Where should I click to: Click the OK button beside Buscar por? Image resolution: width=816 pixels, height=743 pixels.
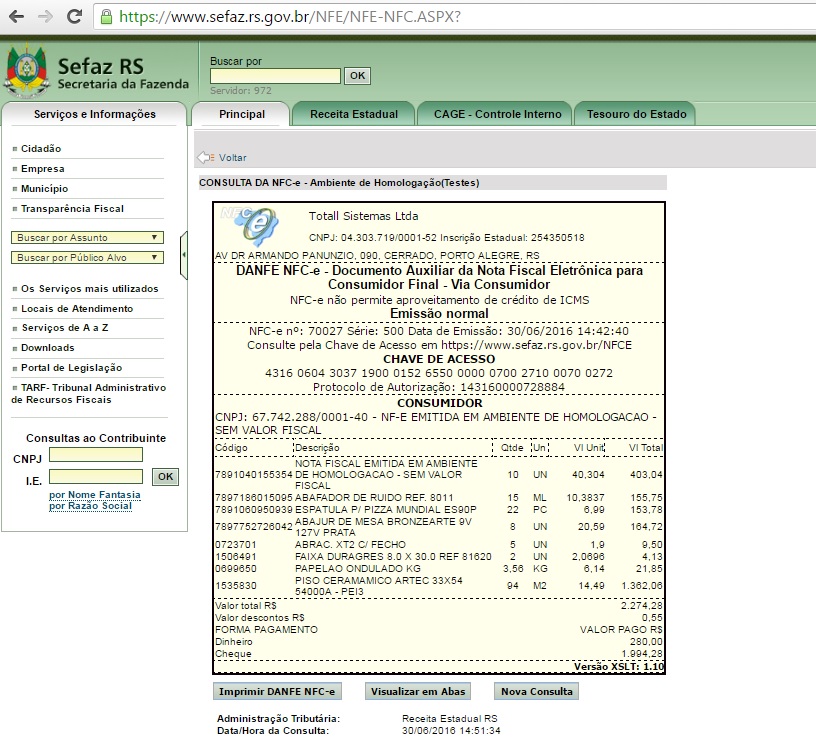click(x=357, y=75)
